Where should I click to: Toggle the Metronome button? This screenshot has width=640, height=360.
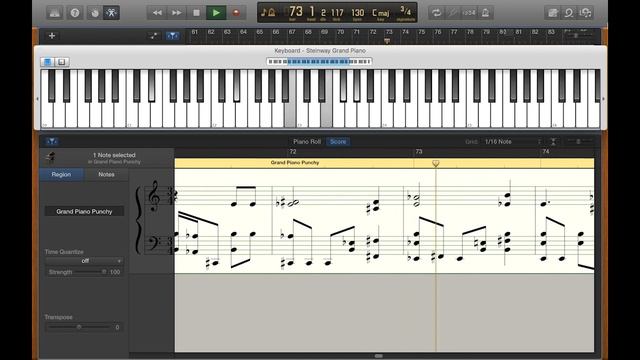click(x=485, y=13)
